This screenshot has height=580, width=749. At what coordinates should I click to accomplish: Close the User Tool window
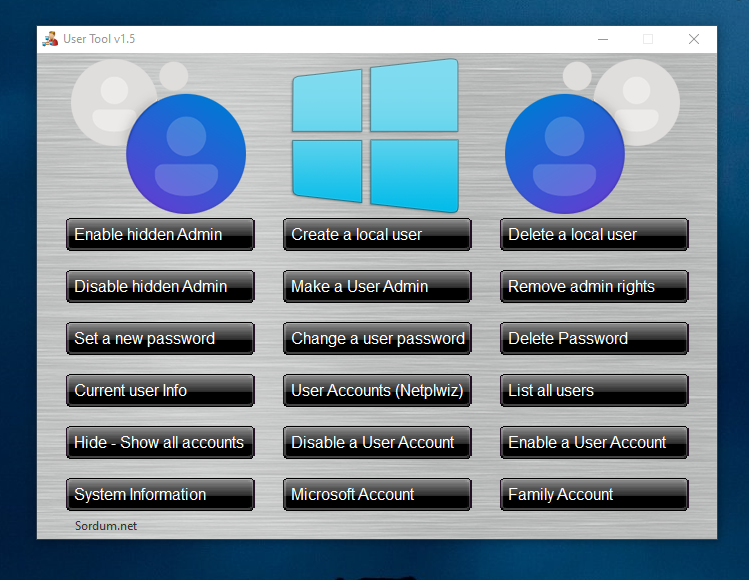click(x=694, y=39)
